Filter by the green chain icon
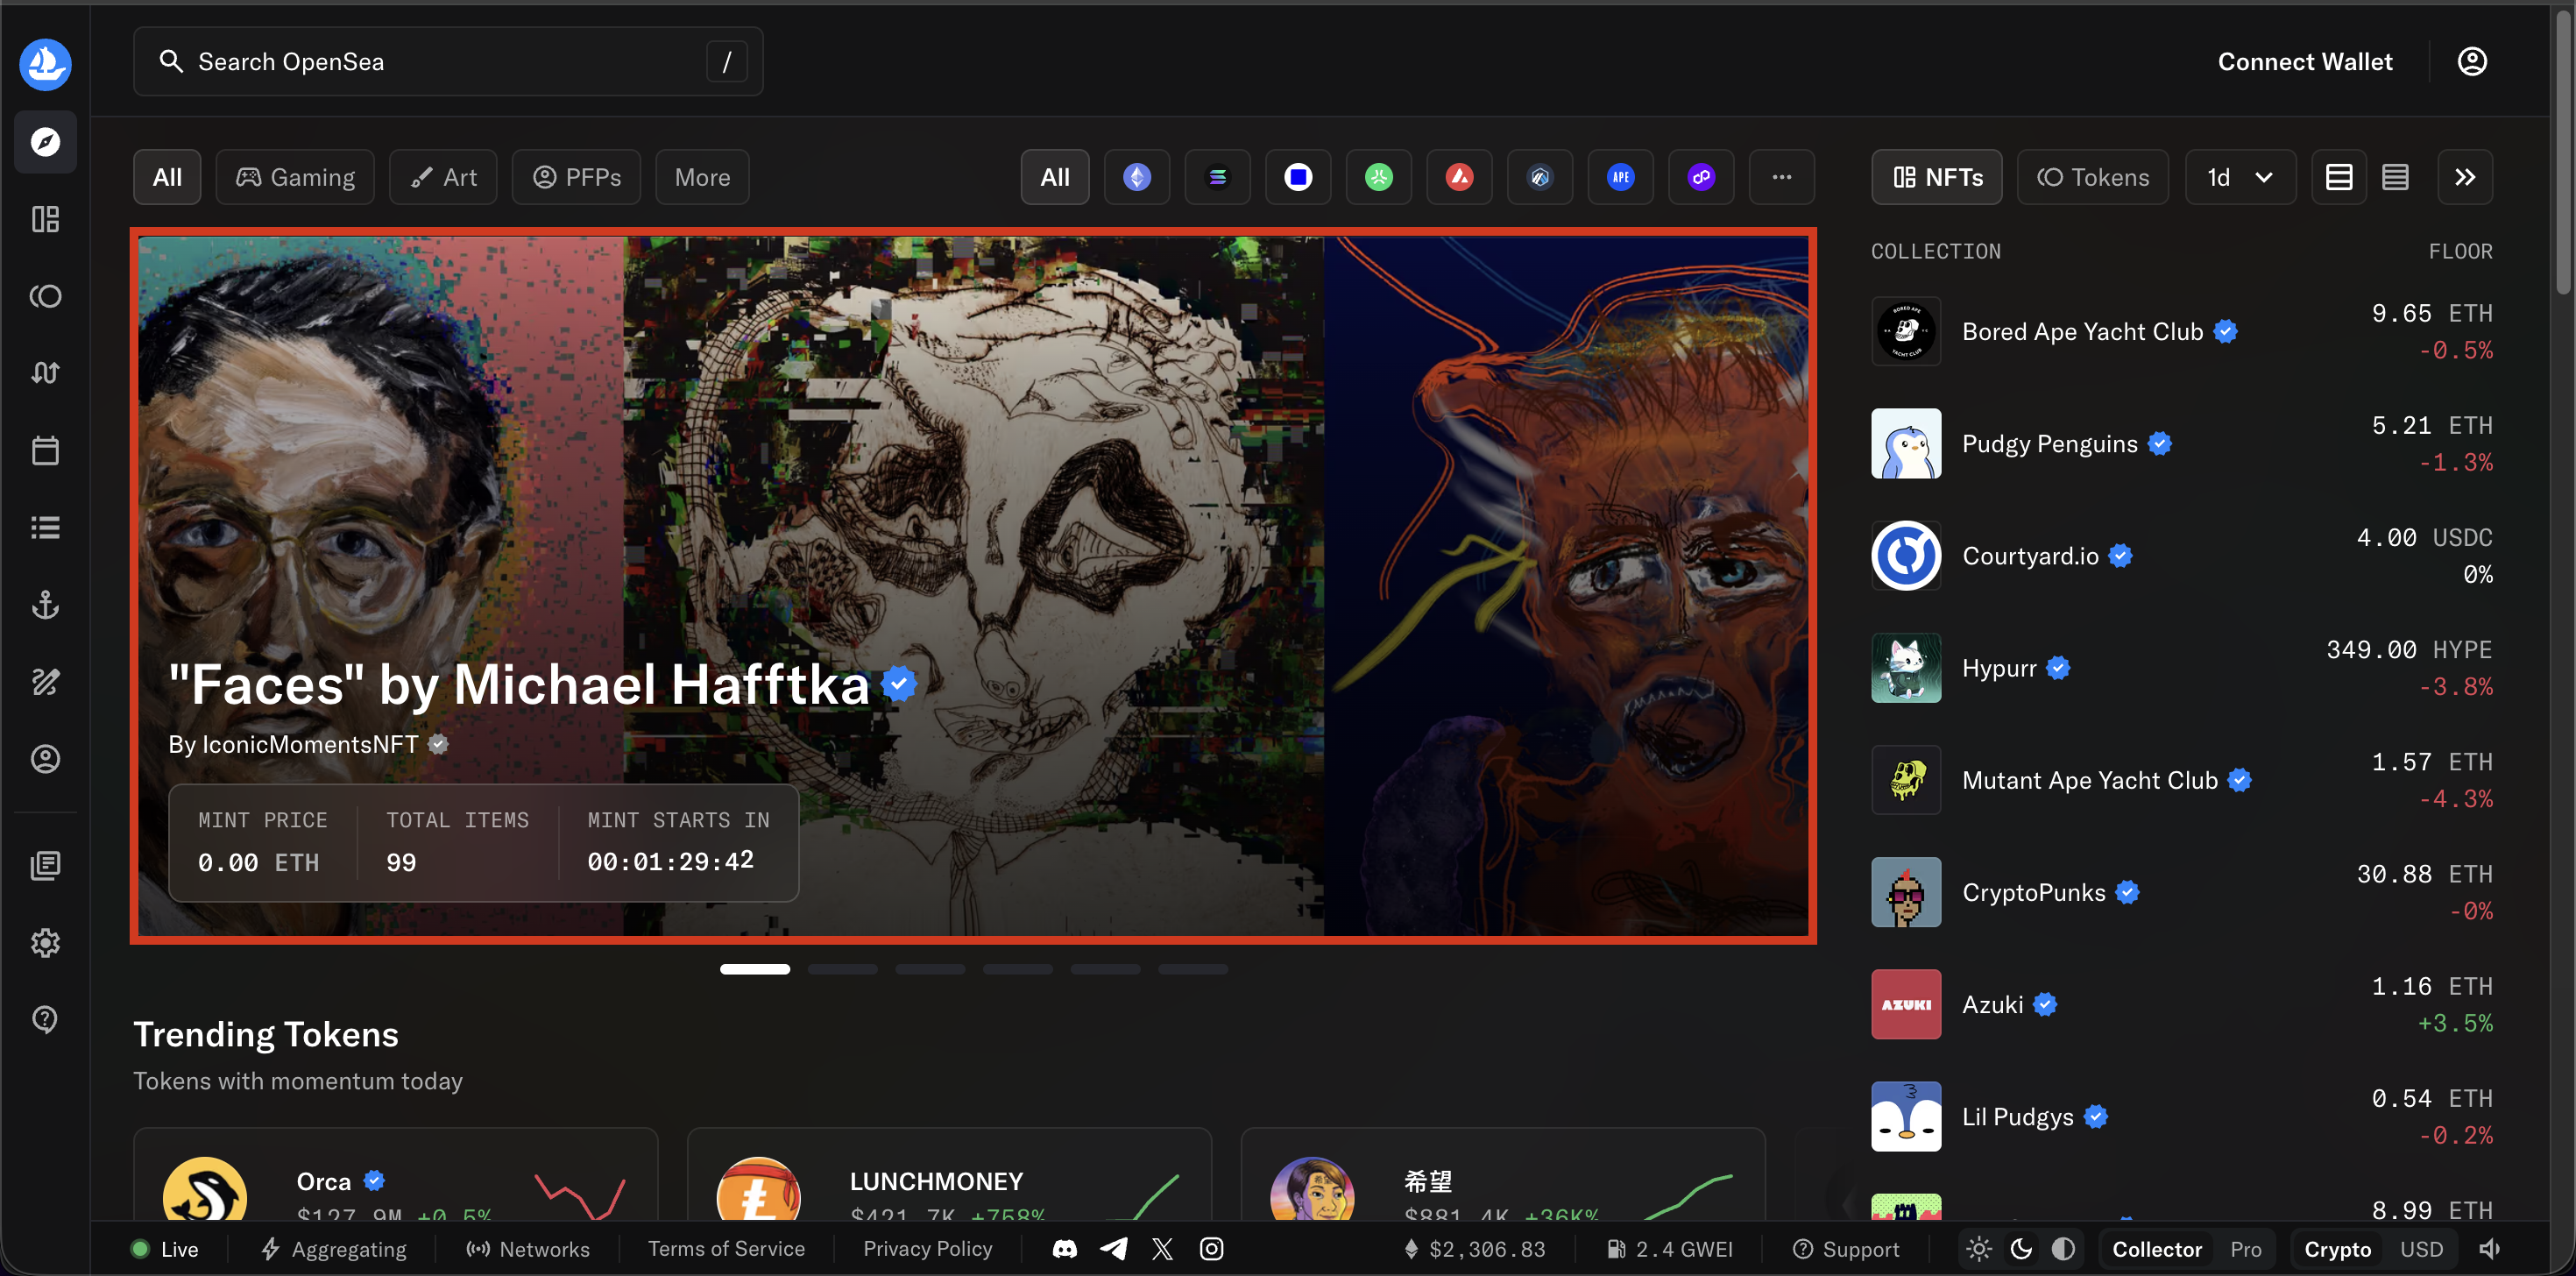This screenshot has height=1276, width=2576. 1379,177
